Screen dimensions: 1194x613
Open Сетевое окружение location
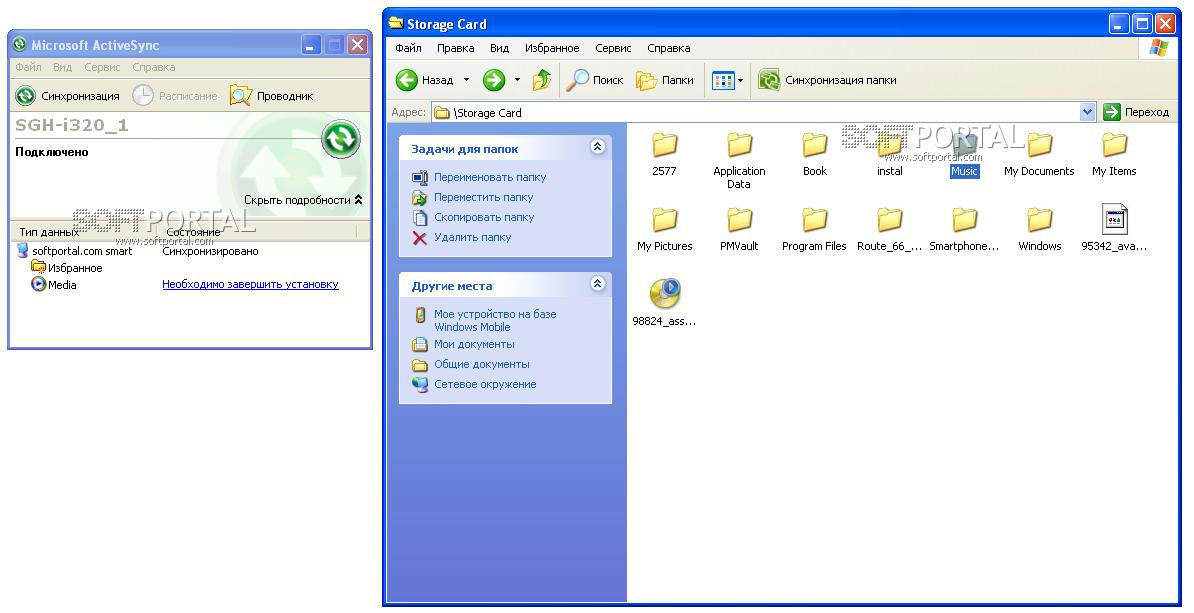coord(485,384)
